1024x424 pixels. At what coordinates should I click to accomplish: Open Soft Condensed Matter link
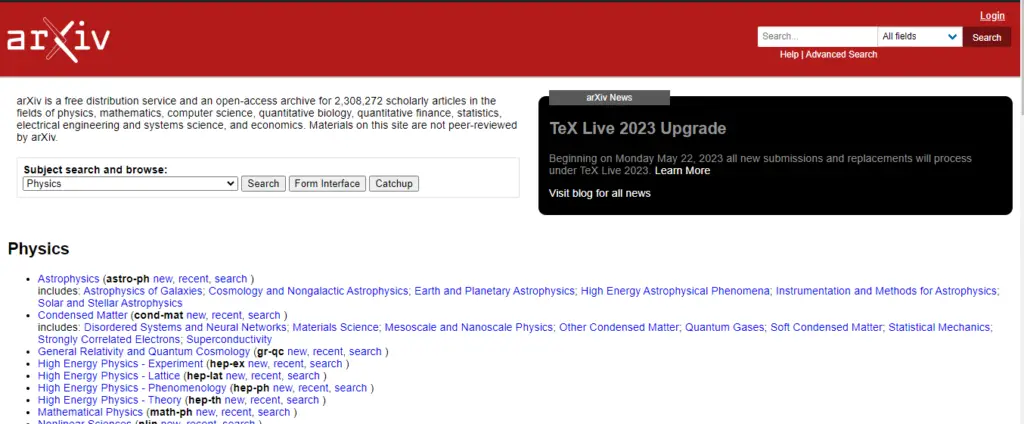point(827,327)
